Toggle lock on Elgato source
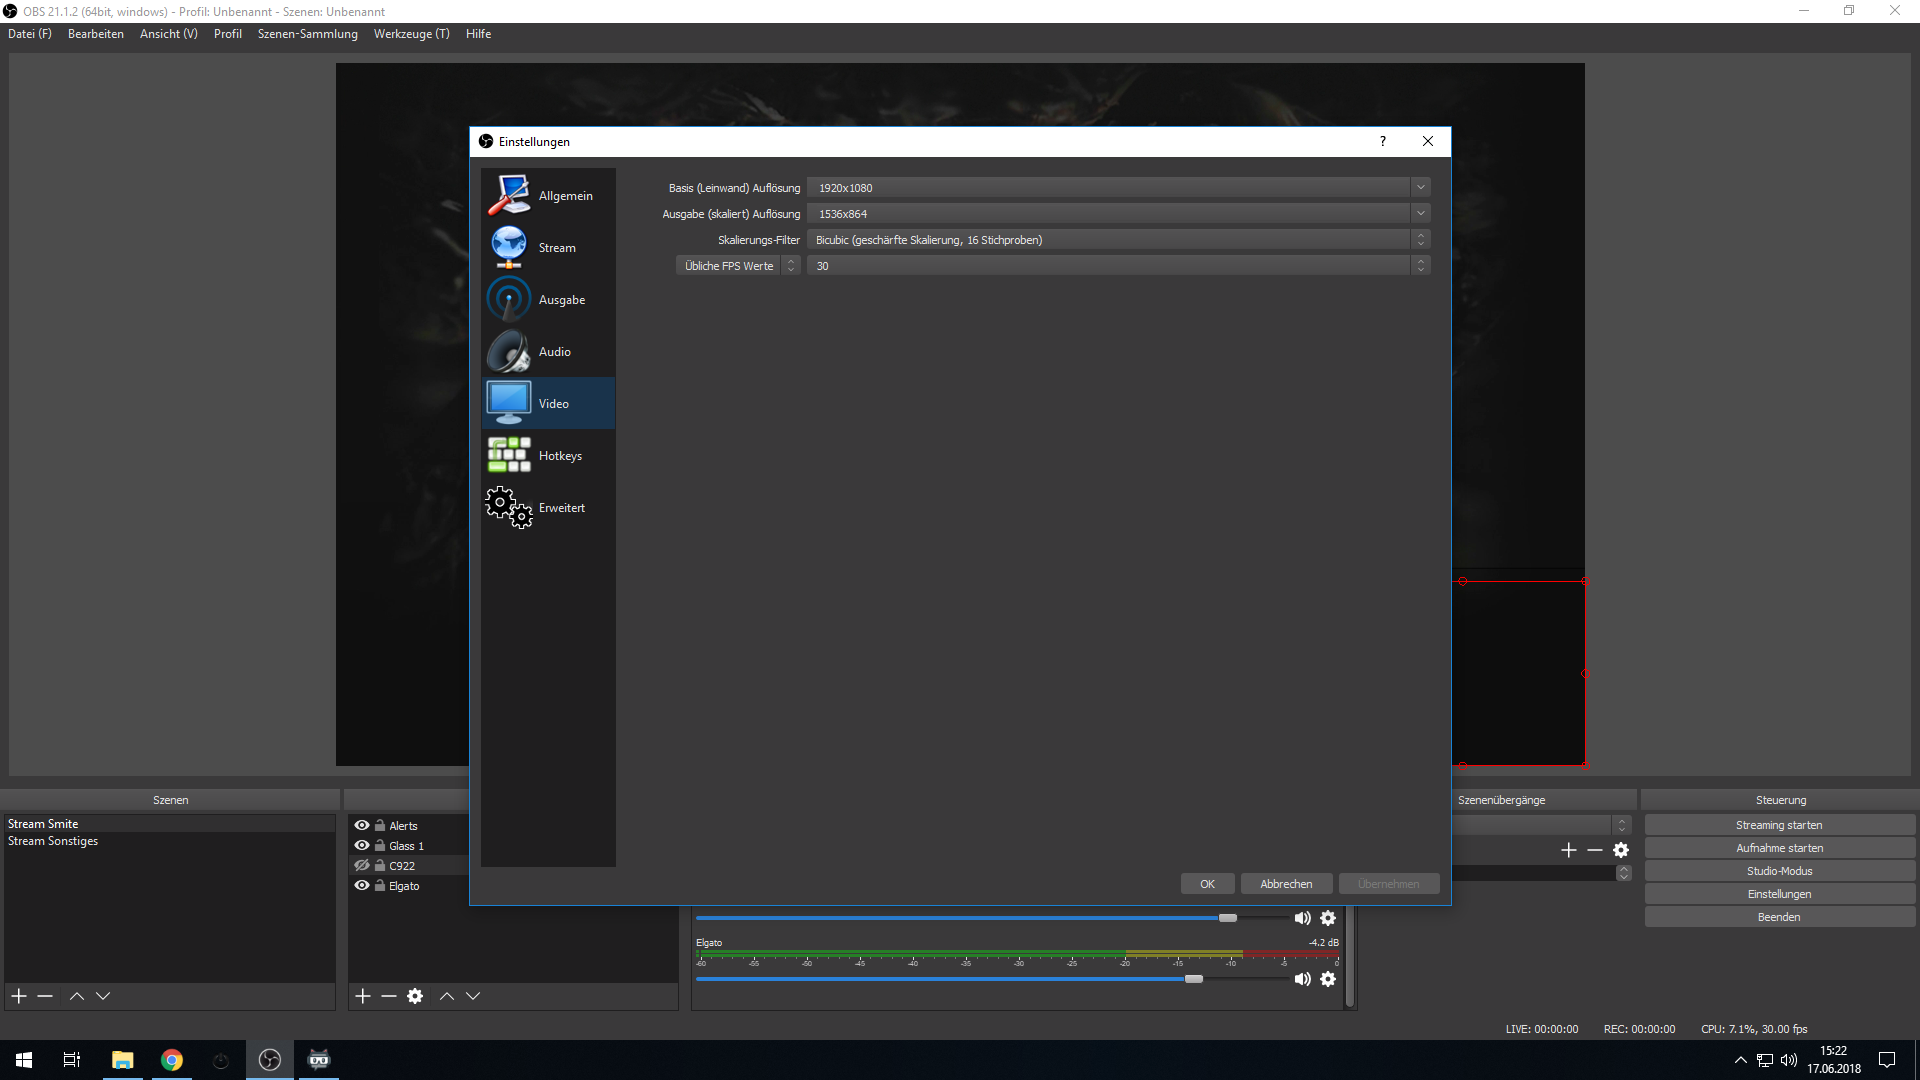Image resolution: width=1920 pixels, height=1080 pixels. click(380, 885)
